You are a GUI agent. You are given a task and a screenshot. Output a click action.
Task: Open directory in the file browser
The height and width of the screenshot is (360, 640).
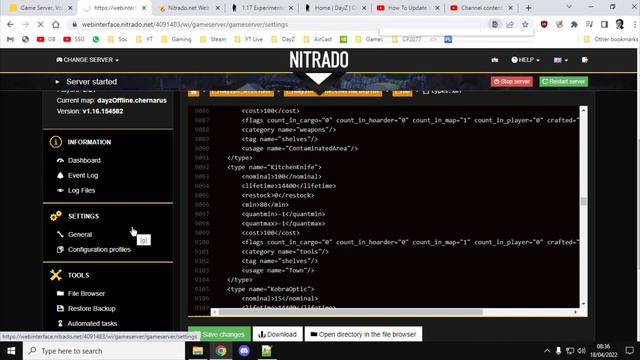coord(363,334)
